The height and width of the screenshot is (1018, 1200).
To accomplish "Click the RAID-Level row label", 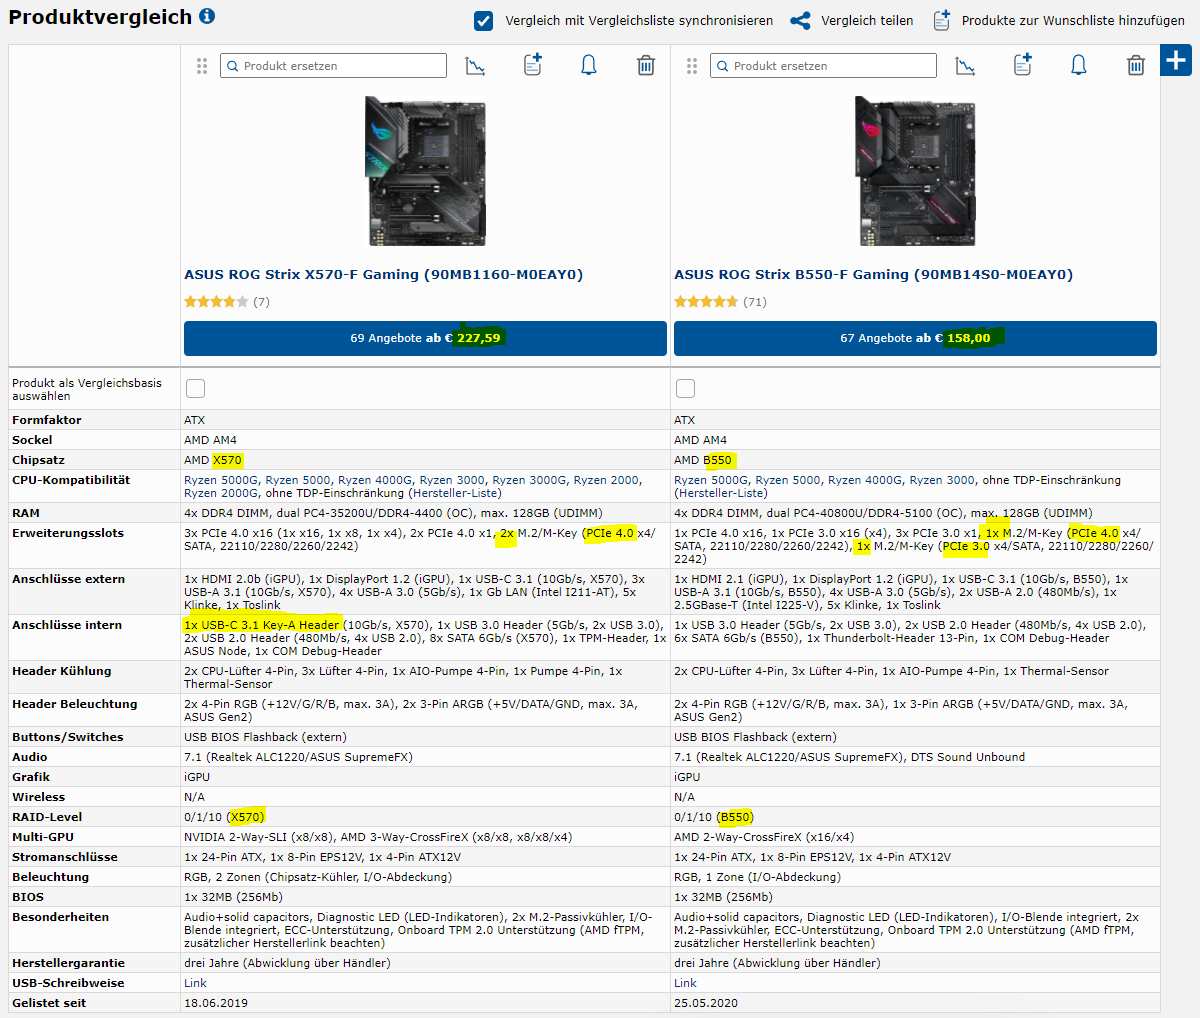I will click(47, 817).
